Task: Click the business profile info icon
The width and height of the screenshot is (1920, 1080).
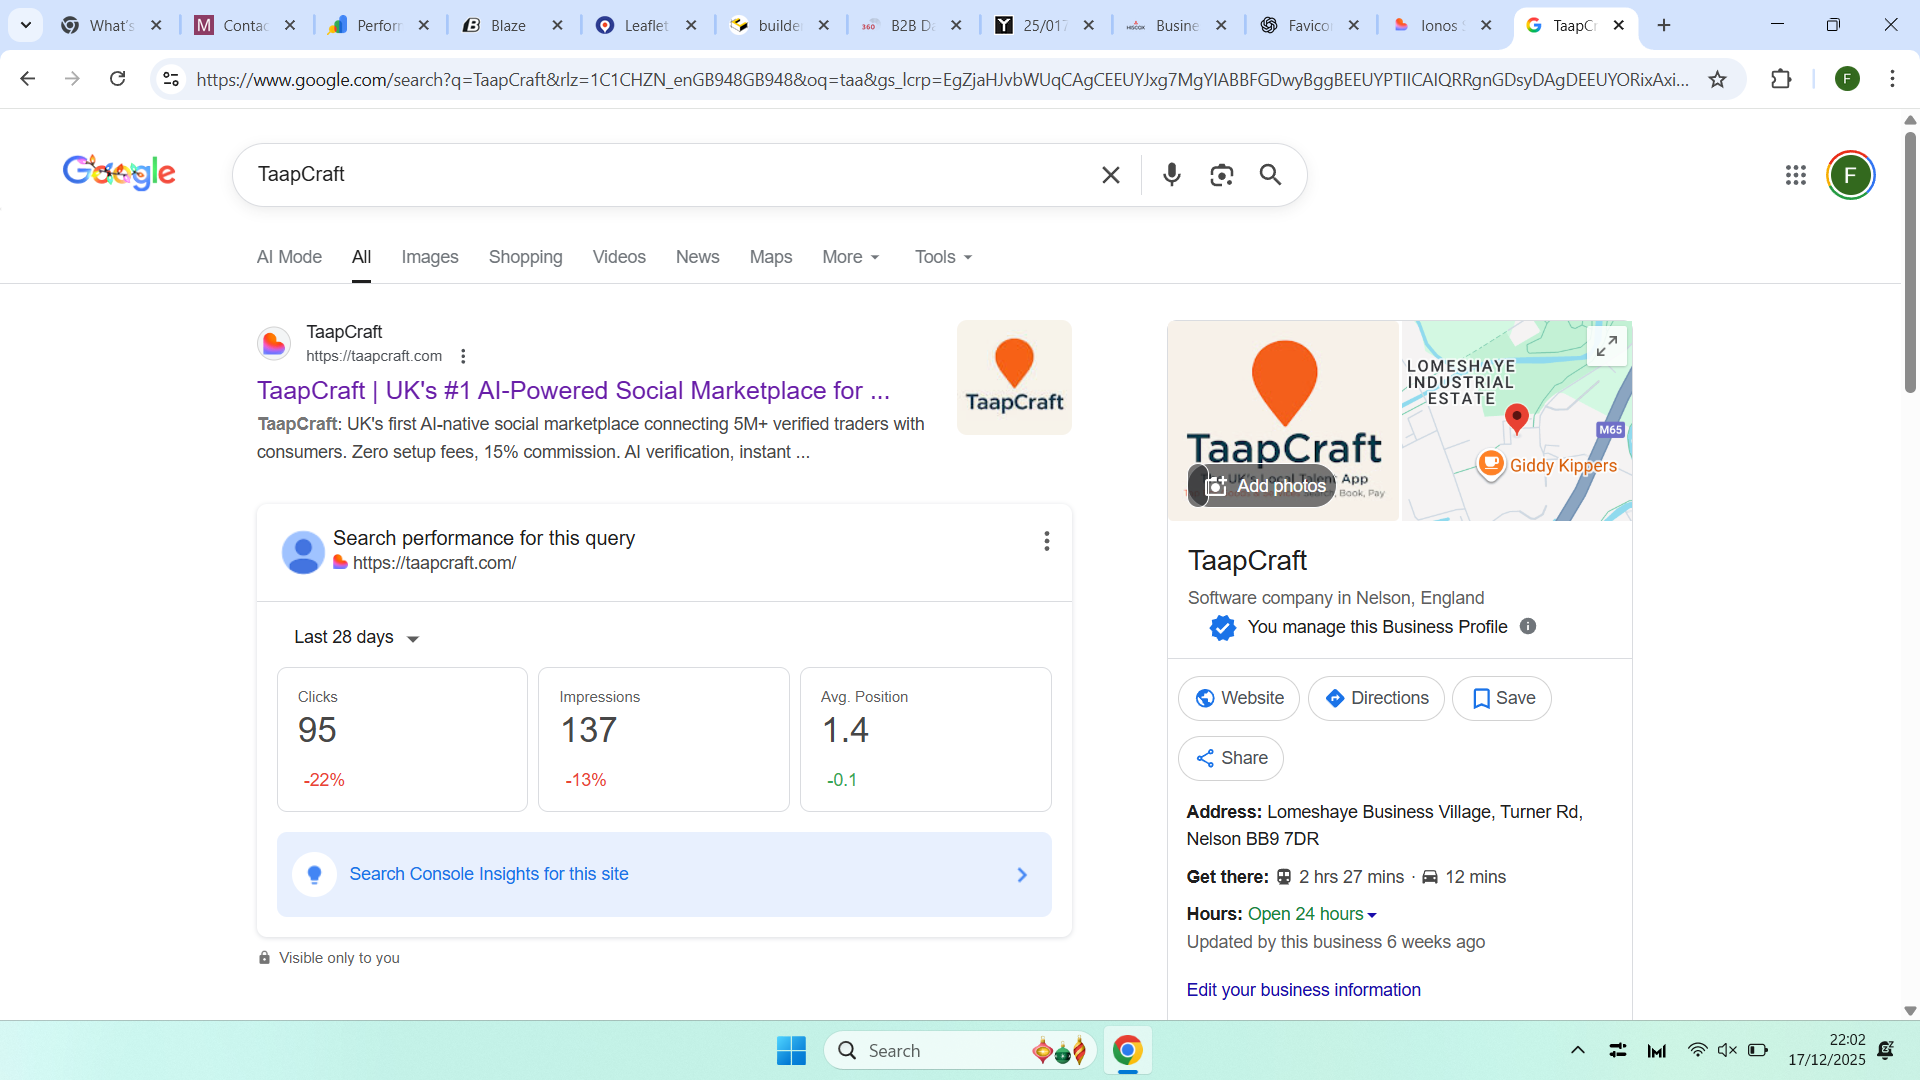Action: [1527, 626]
